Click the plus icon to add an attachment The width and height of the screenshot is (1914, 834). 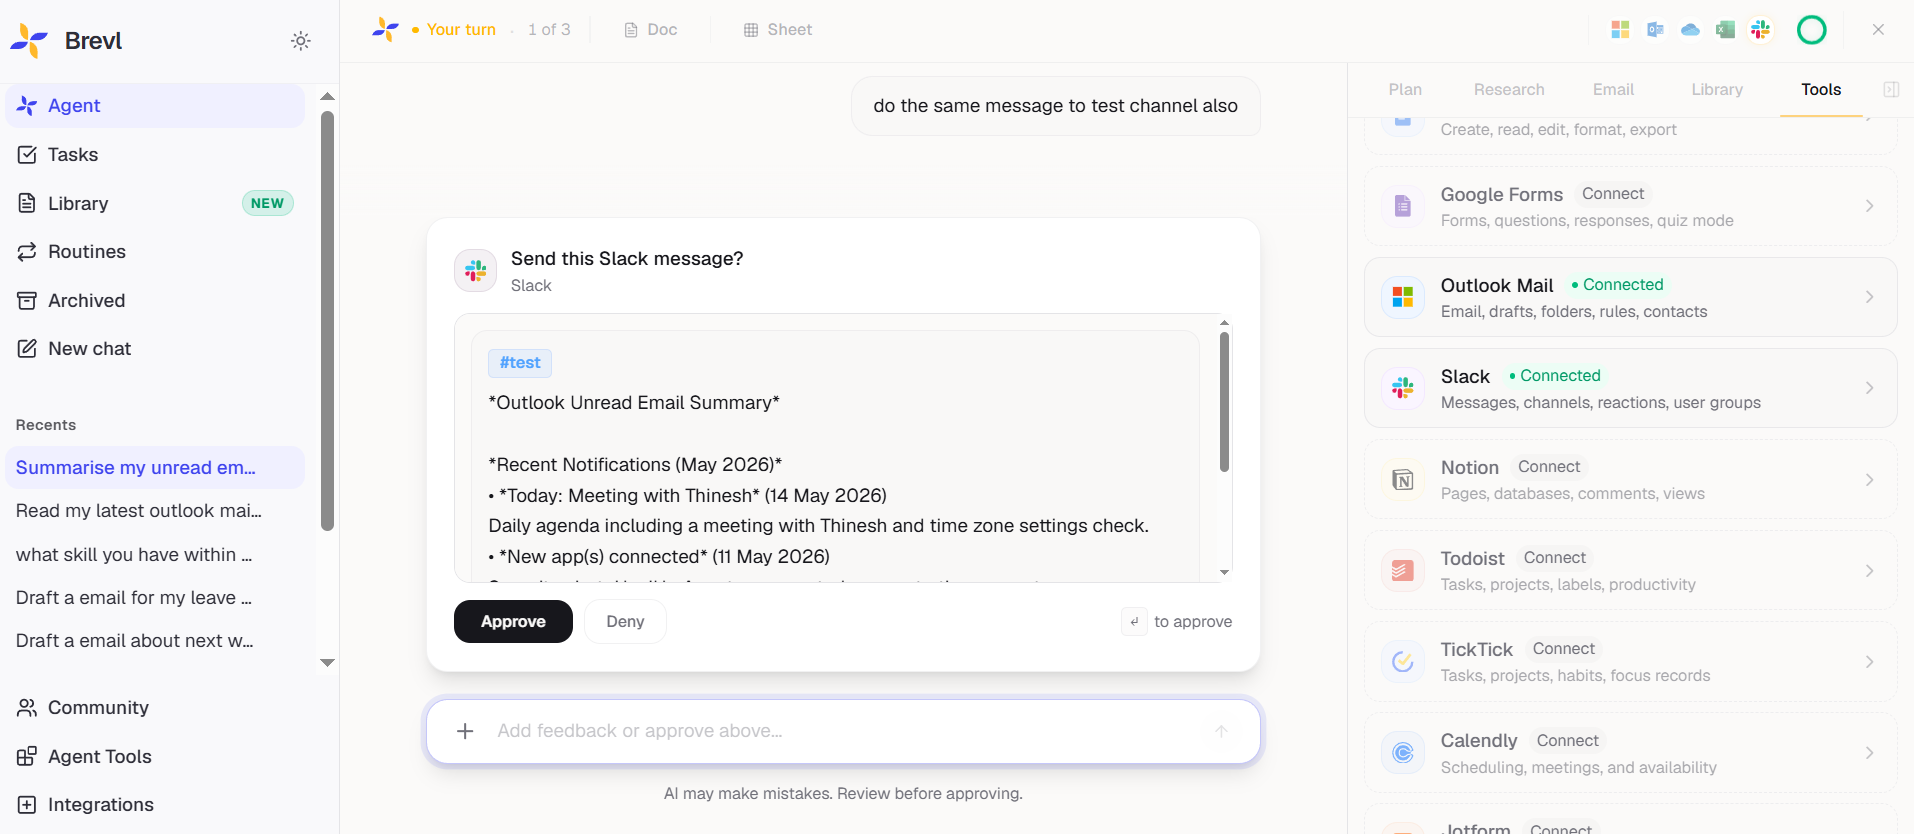(x=465, y=731)
